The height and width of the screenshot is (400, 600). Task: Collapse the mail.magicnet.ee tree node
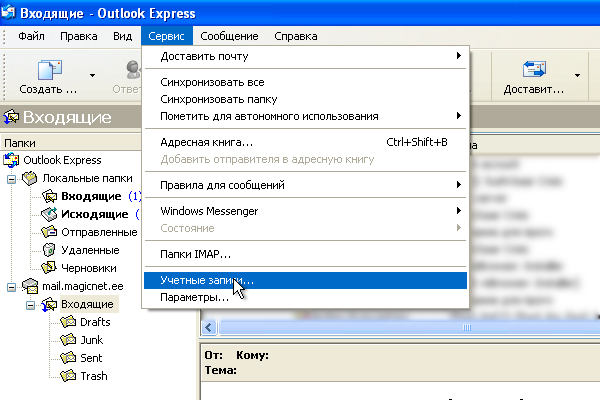coord(11,287)
